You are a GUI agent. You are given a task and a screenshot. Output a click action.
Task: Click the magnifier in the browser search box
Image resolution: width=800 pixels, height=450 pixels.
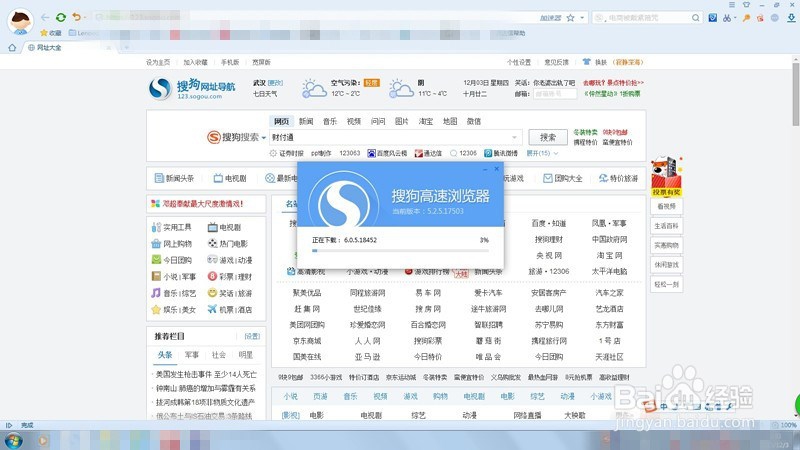coord(695,18)
